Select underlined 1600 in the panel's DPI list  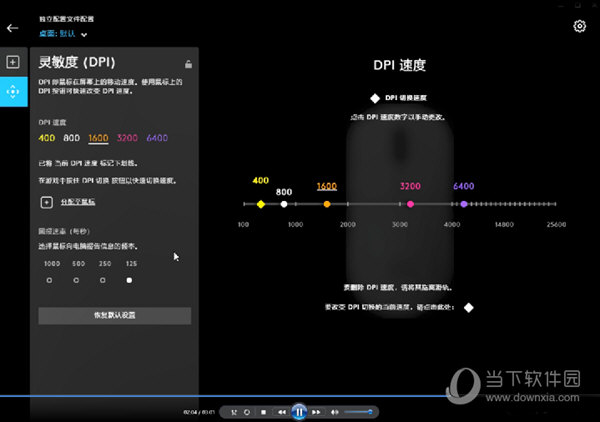click(x=98, y=138)
